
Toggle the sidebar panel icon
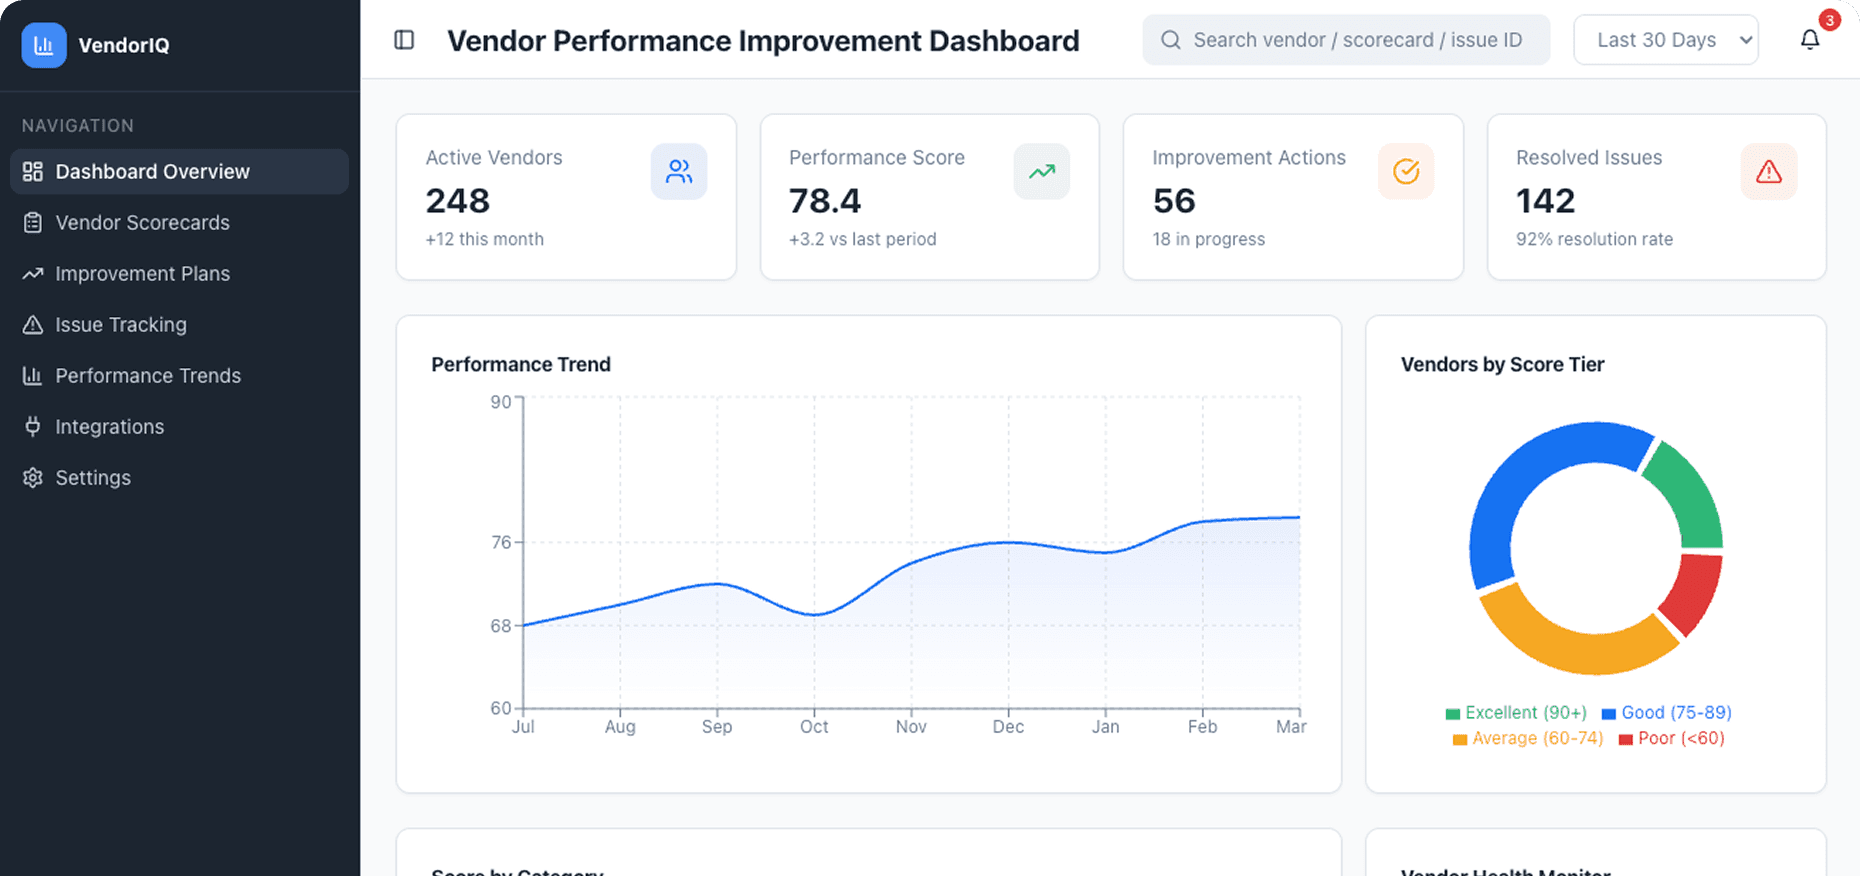click(404, 40)
